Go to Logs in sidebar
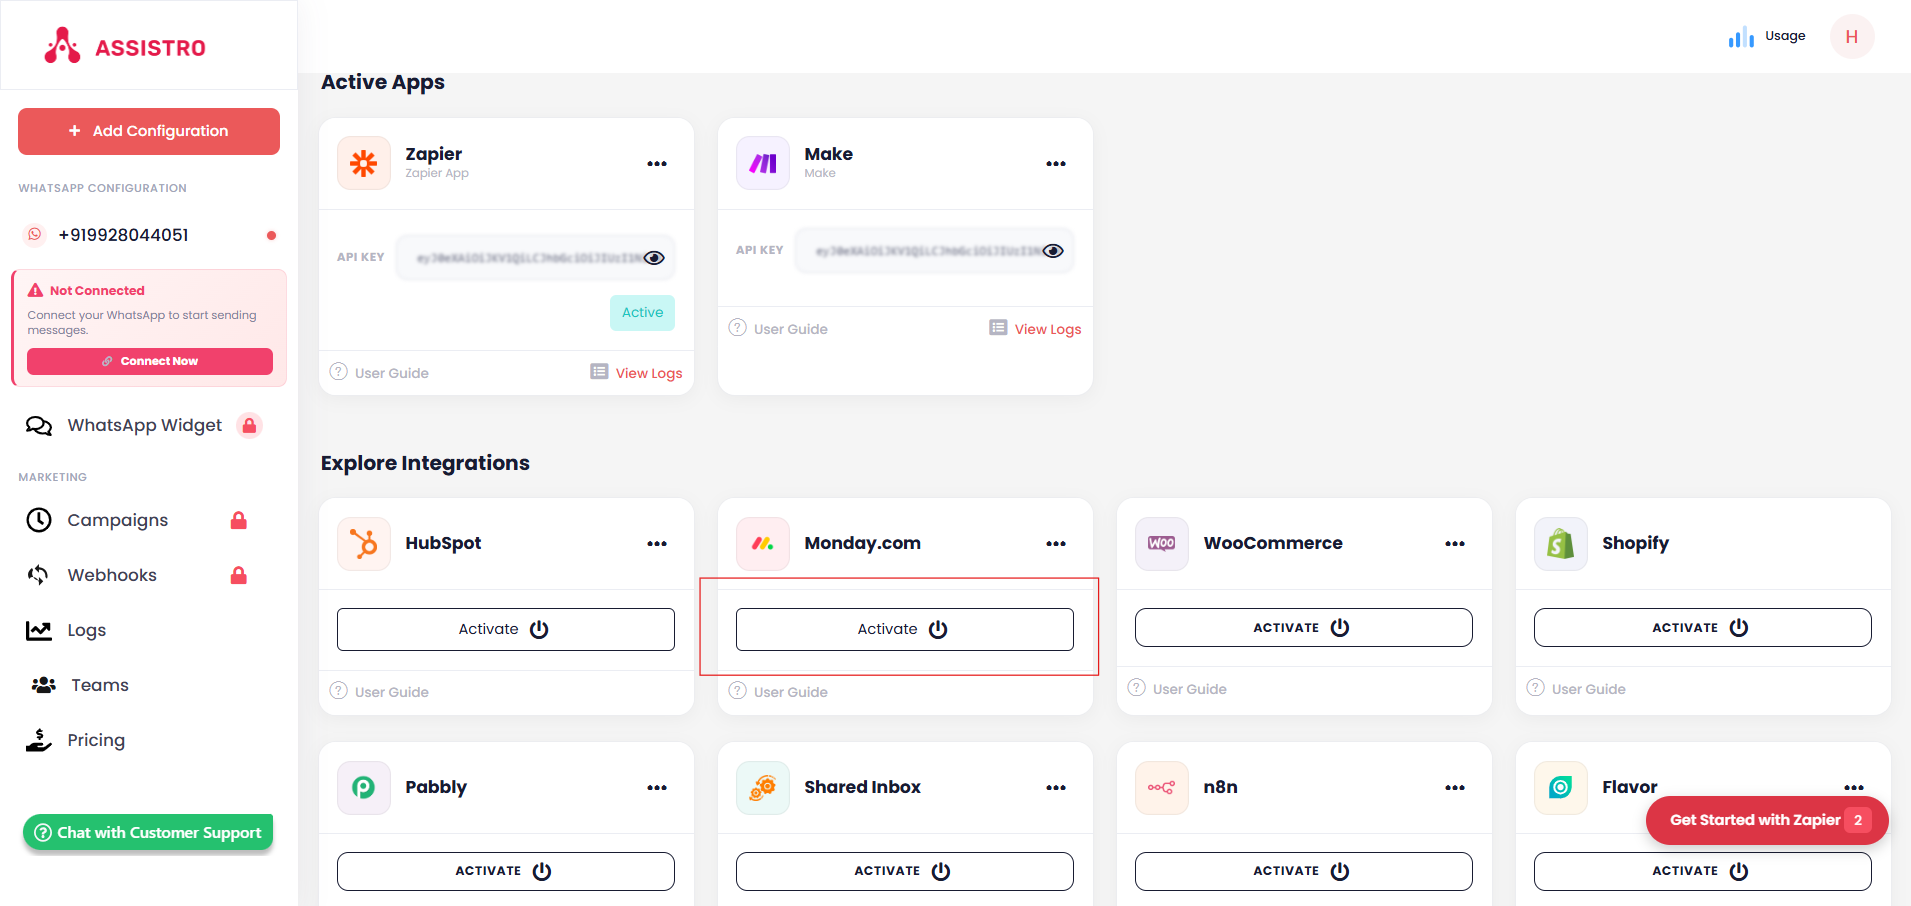 (x=86, y=630)
